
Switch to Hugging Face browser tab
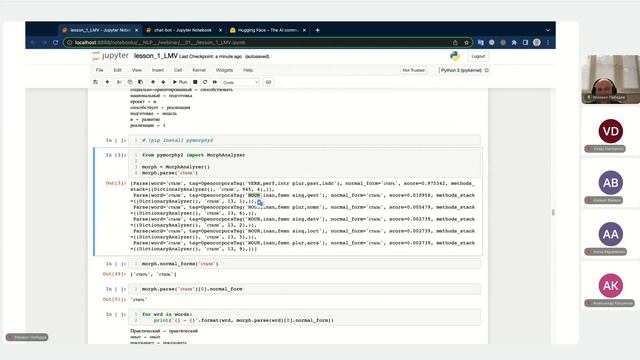268,30
